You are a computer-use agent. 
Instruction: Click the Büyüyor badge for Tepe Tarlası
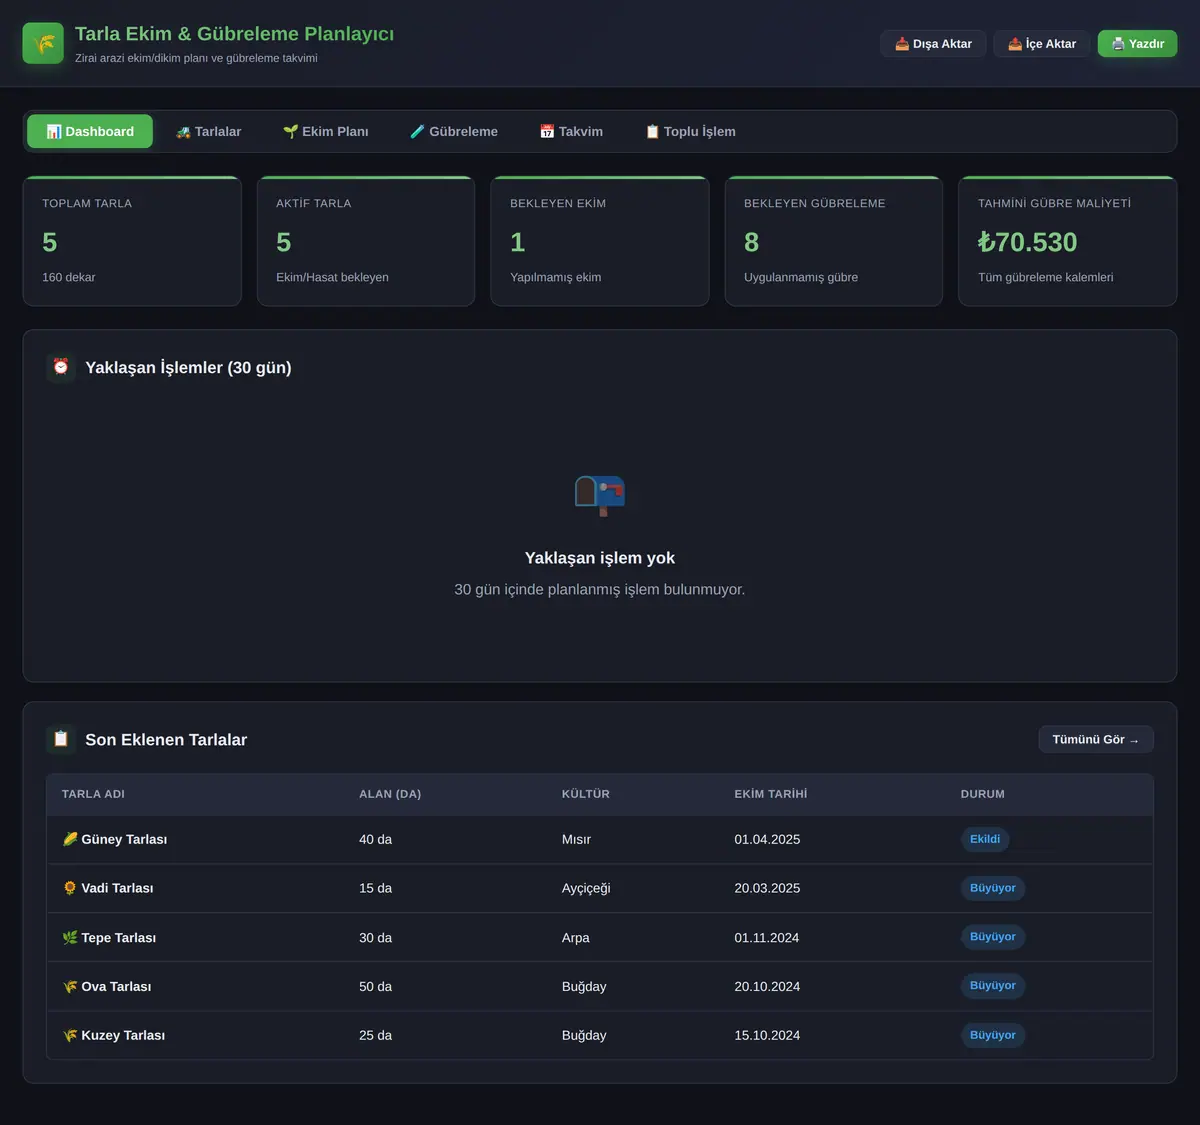click(993, 937)
